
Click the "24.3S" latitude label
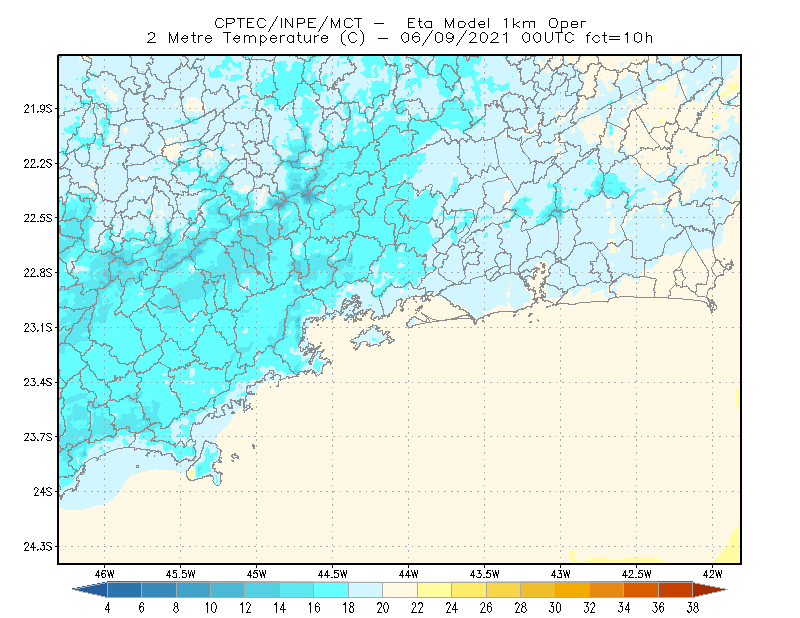[37, 547]
